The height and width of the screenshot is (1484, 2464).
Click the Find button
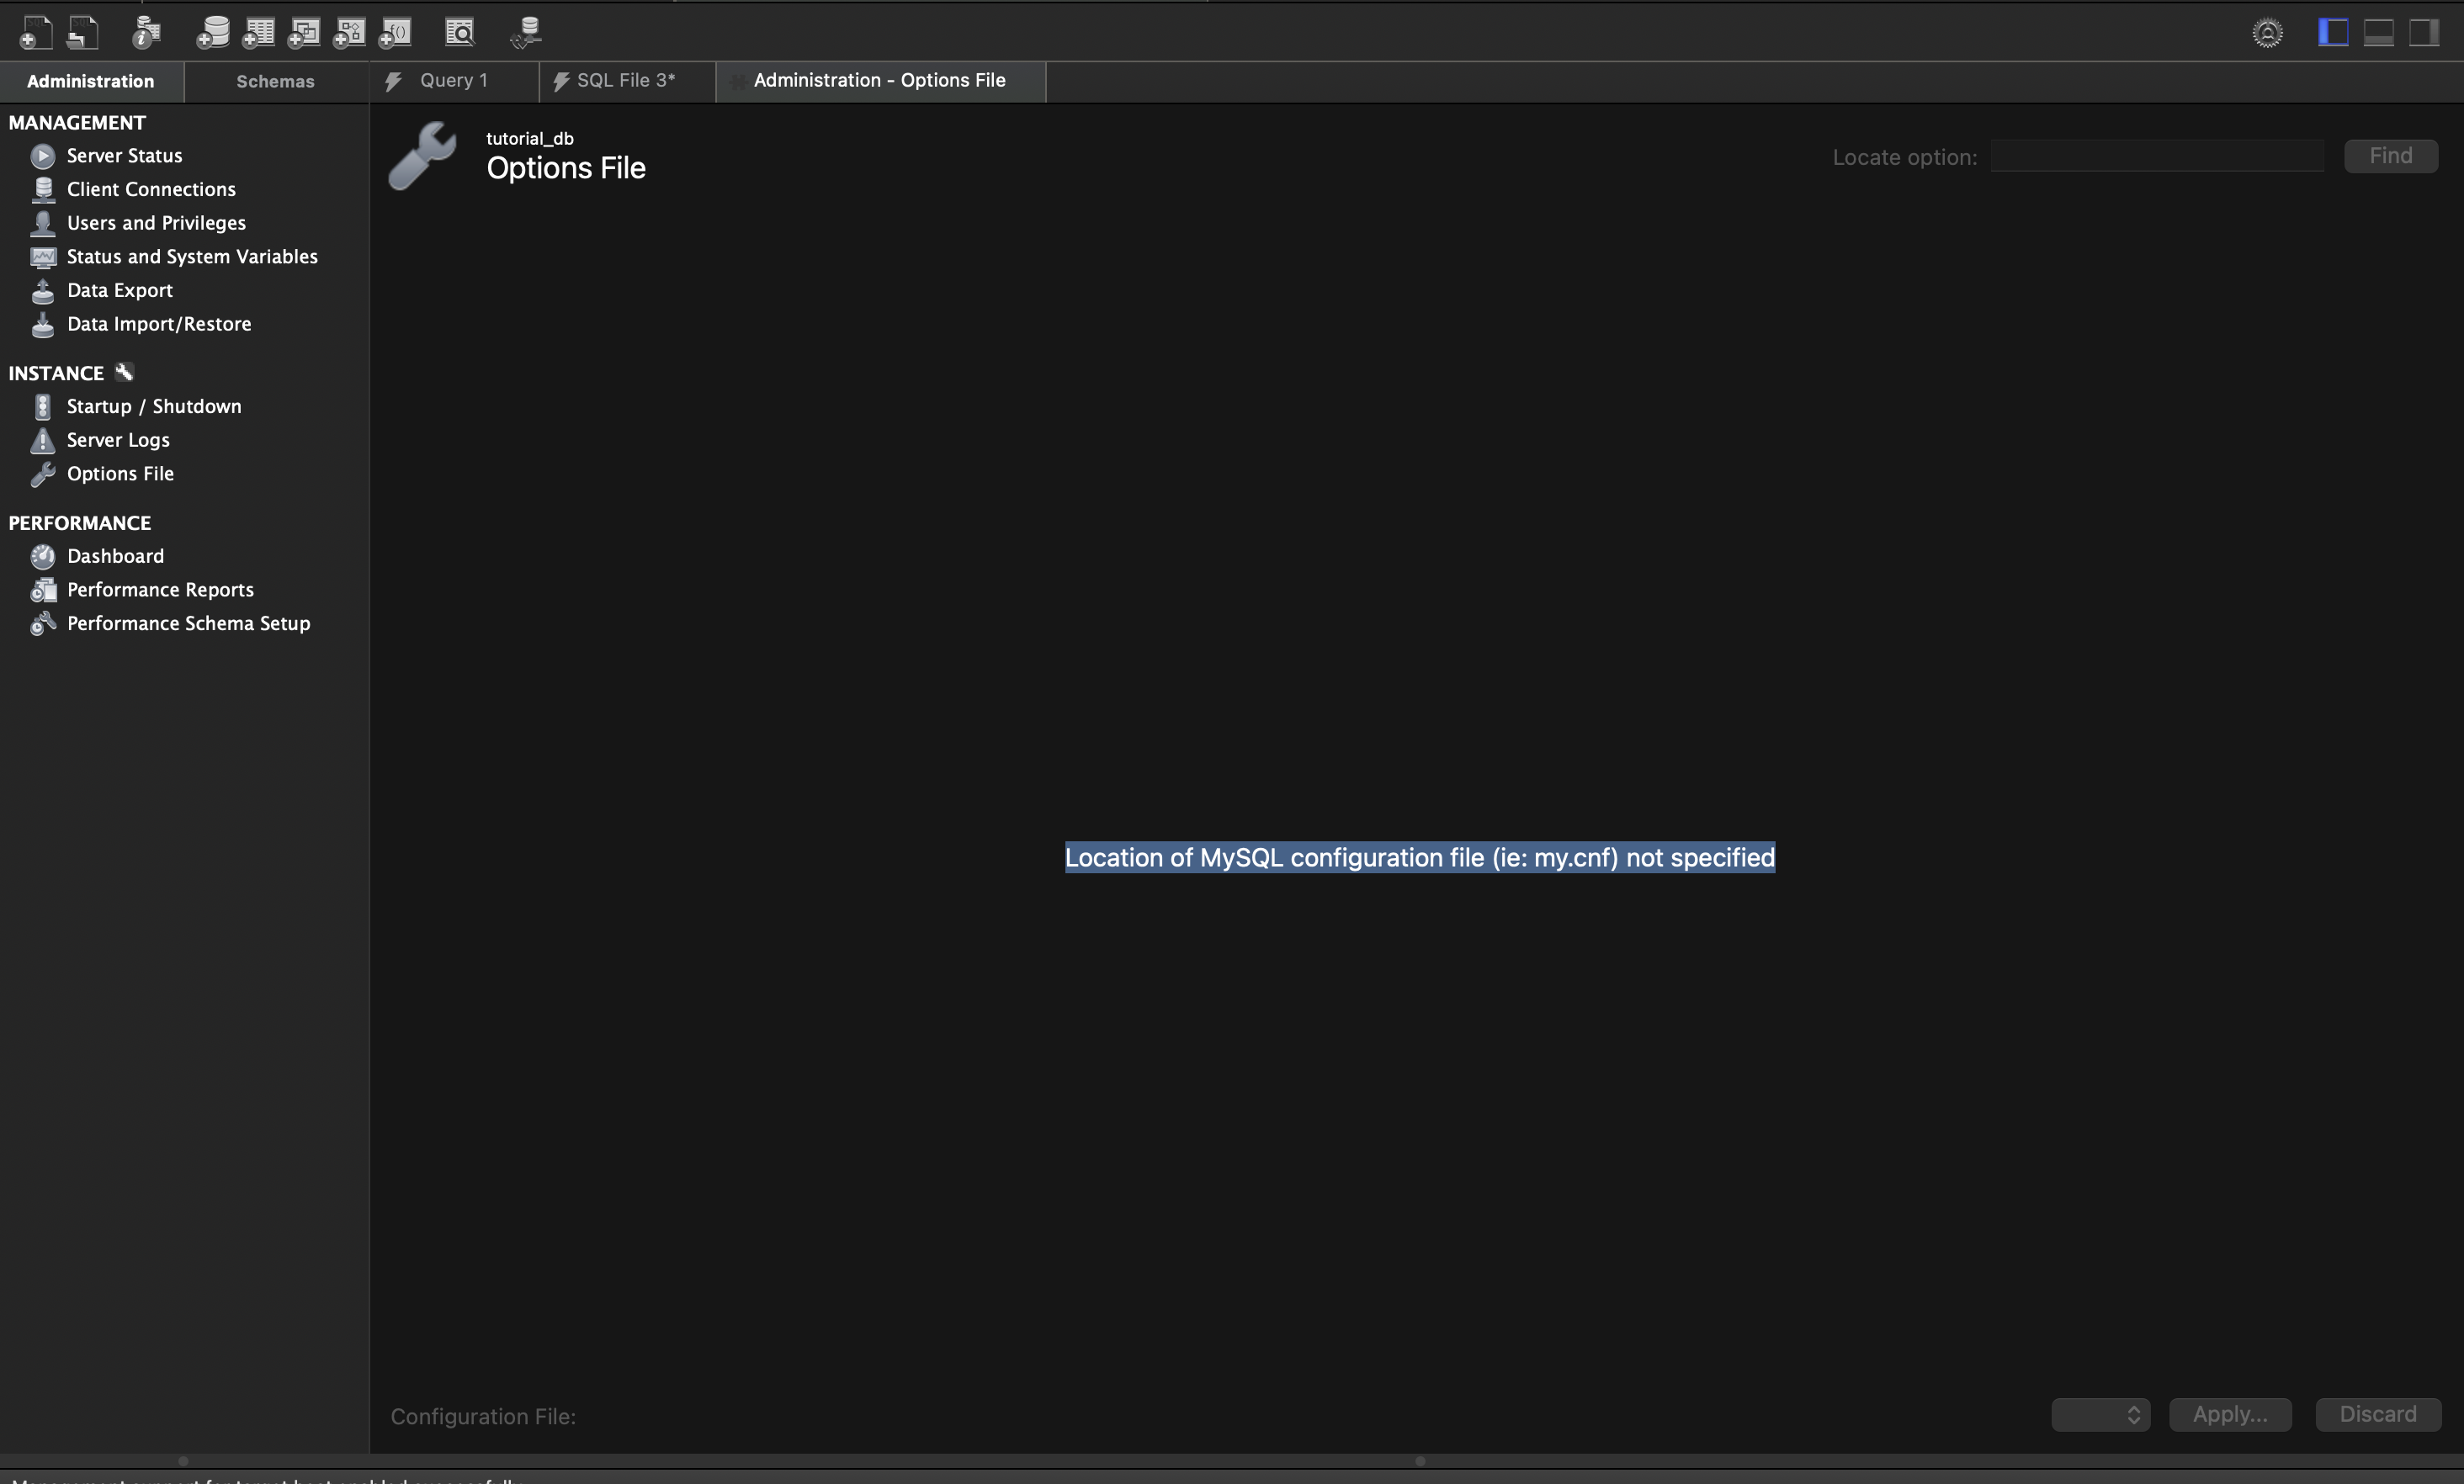click(x=2391, y=156)
